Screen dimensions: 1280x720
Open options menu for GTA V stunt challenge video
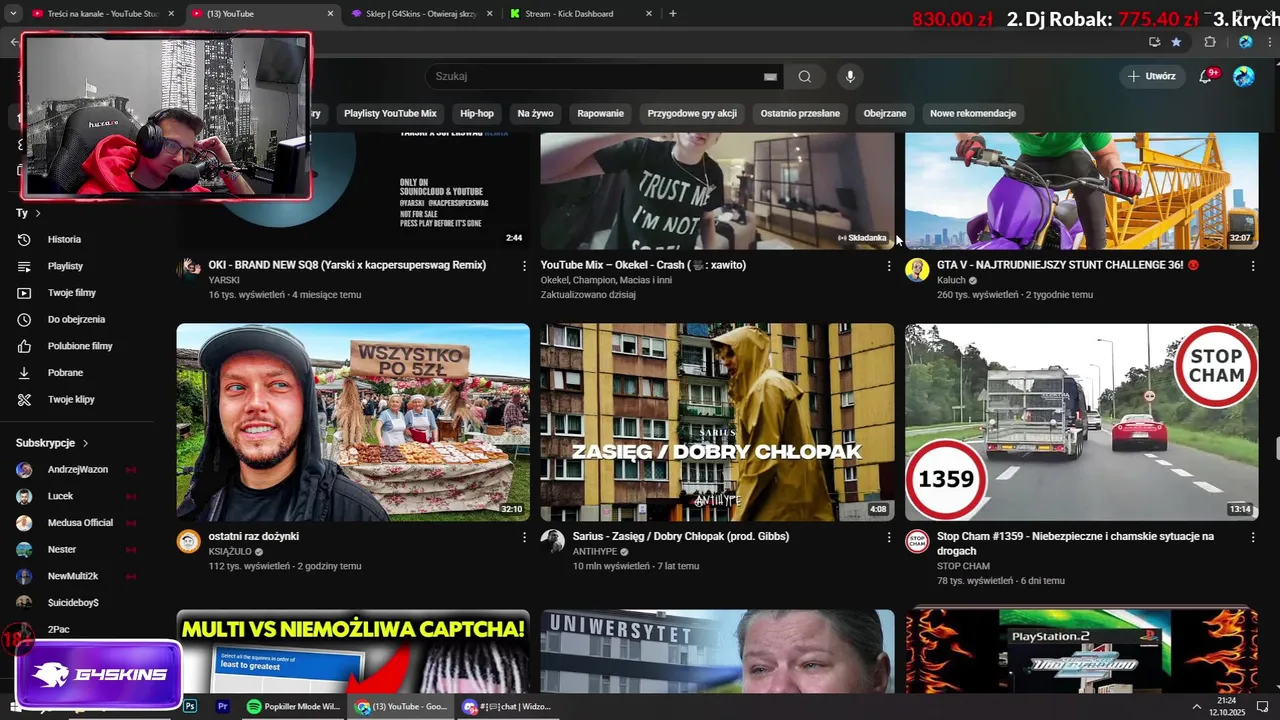click(1252, 266)
